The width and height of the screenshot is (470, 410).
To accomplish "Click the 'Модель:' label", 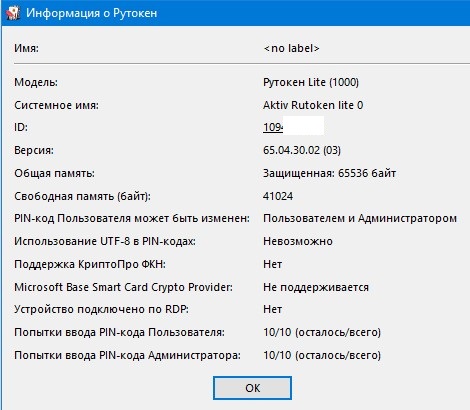I will click(36, 82).
